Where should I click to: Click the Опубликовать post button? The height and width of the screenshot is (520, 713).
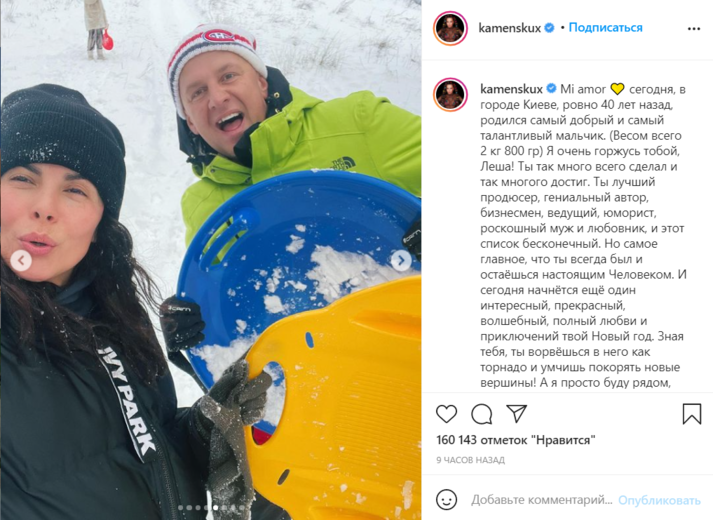(659, 500)
